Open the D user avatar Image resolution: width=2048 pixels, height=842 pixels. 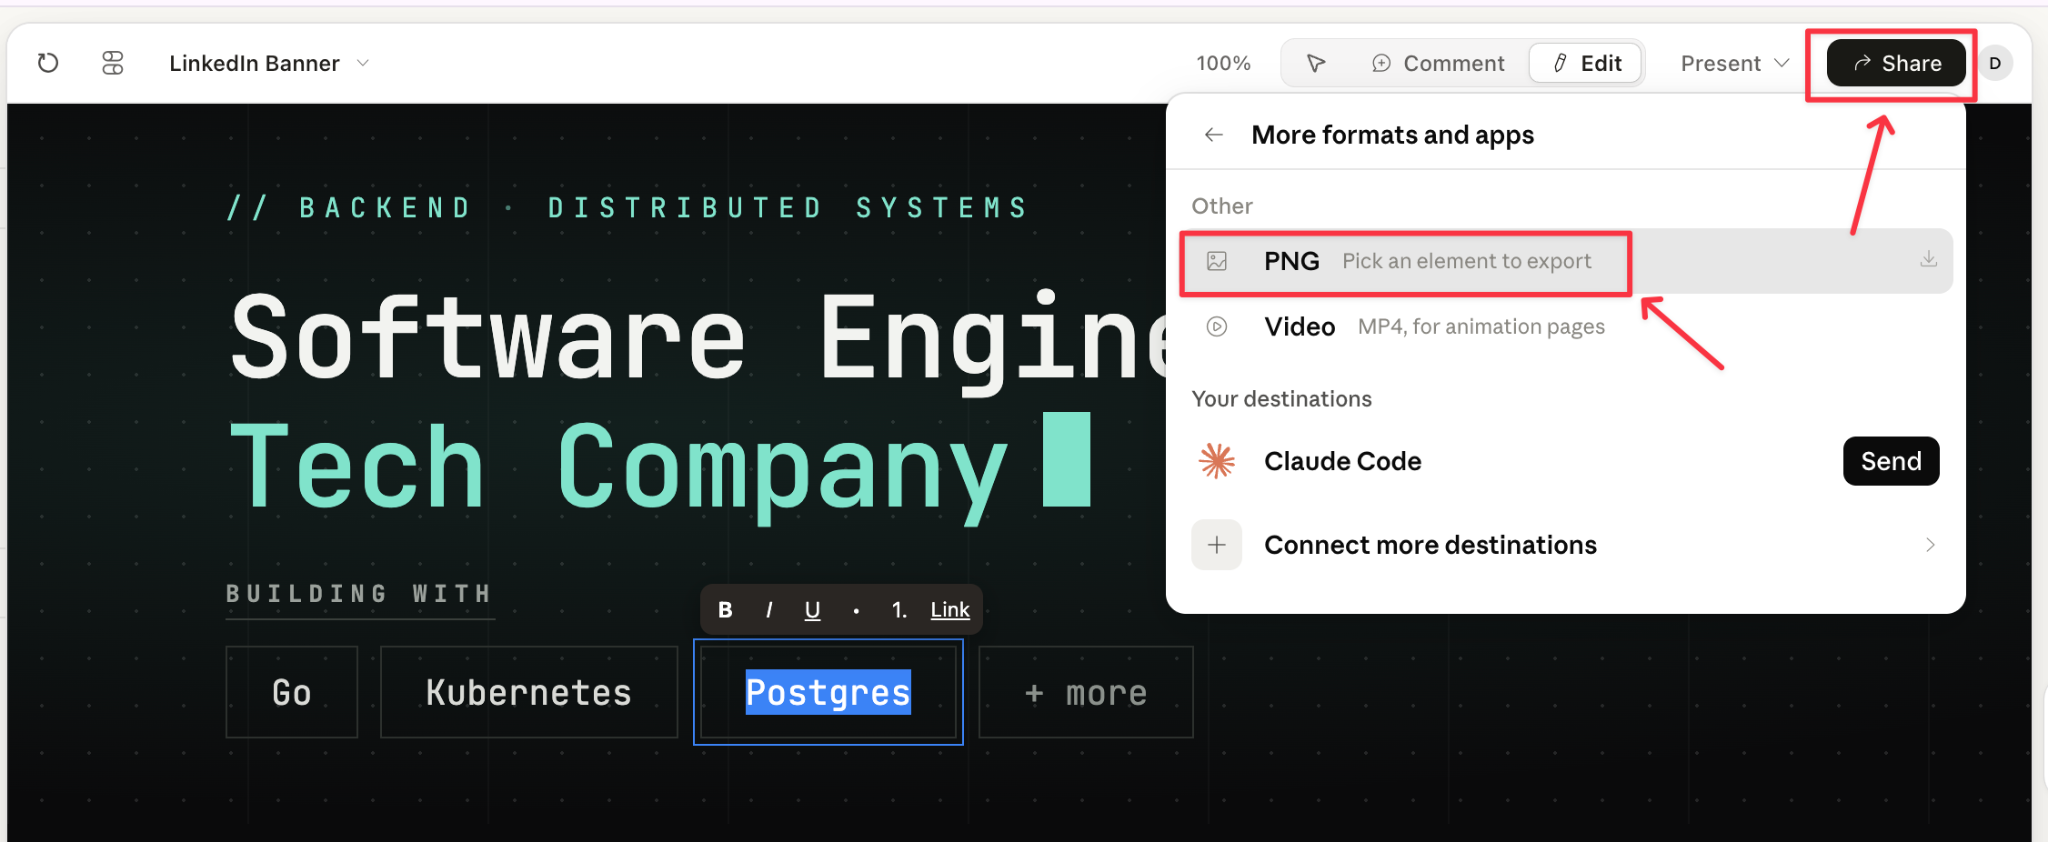(1995, 63)
